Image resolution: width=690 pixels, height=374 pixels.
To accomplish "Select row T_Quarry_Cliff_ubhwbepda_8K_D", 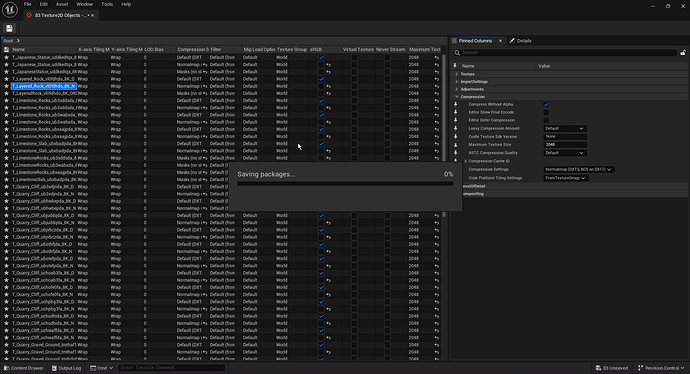I will (222, 201).
